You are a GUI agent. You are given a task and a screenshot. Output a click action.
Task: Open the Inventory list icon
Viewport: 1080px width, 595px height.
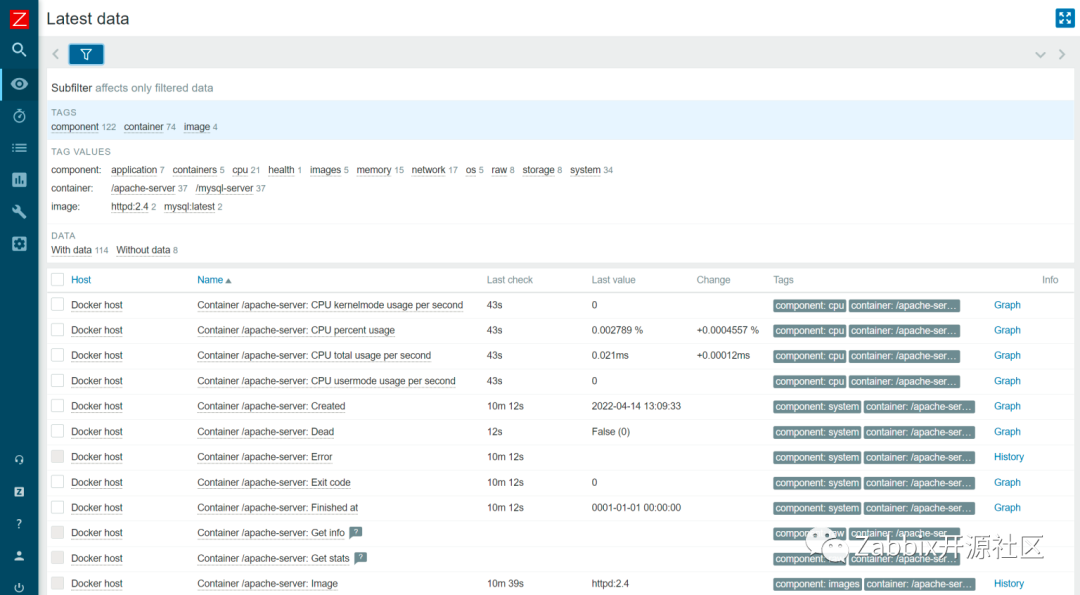[x=19, y=148]
